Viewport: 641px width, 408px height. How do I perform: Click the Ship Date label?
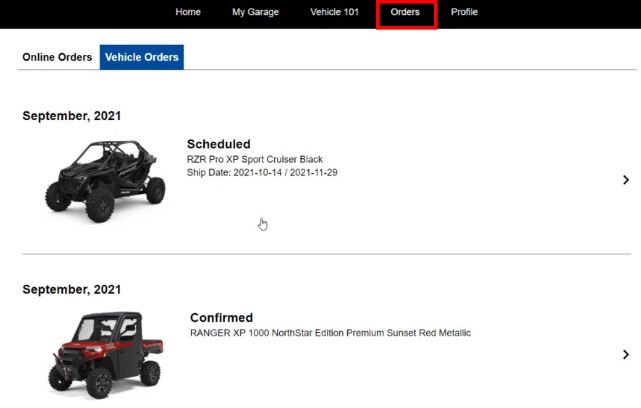pos(208,172)
